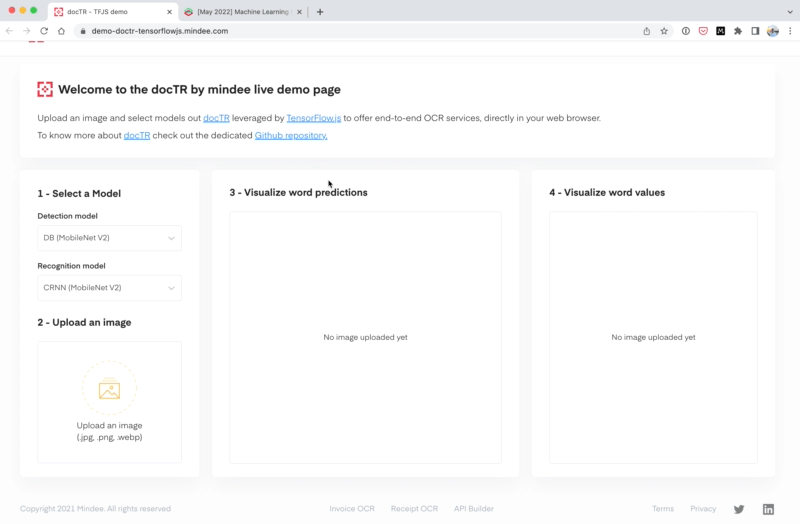800x524 pixels.
Task: Click the word values empty panel
Action: click(653, 337)
